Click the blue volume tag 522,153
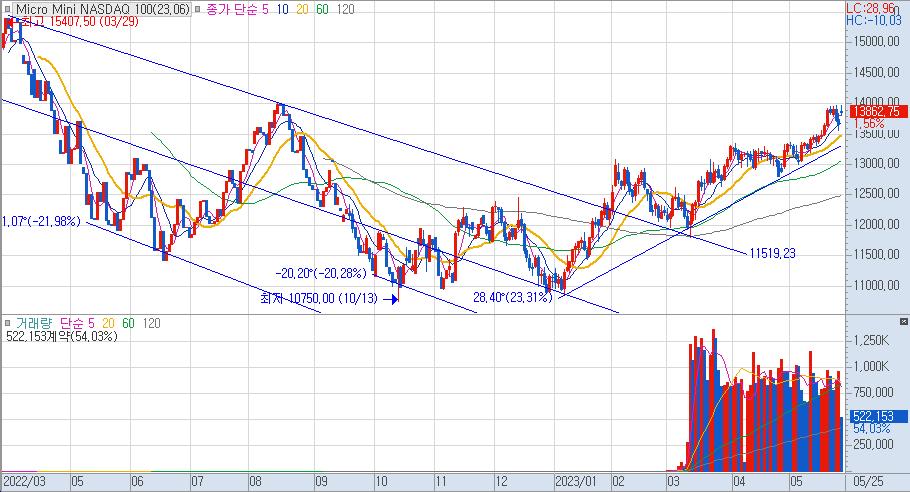The image size is (910, 492). coord(879,417)
